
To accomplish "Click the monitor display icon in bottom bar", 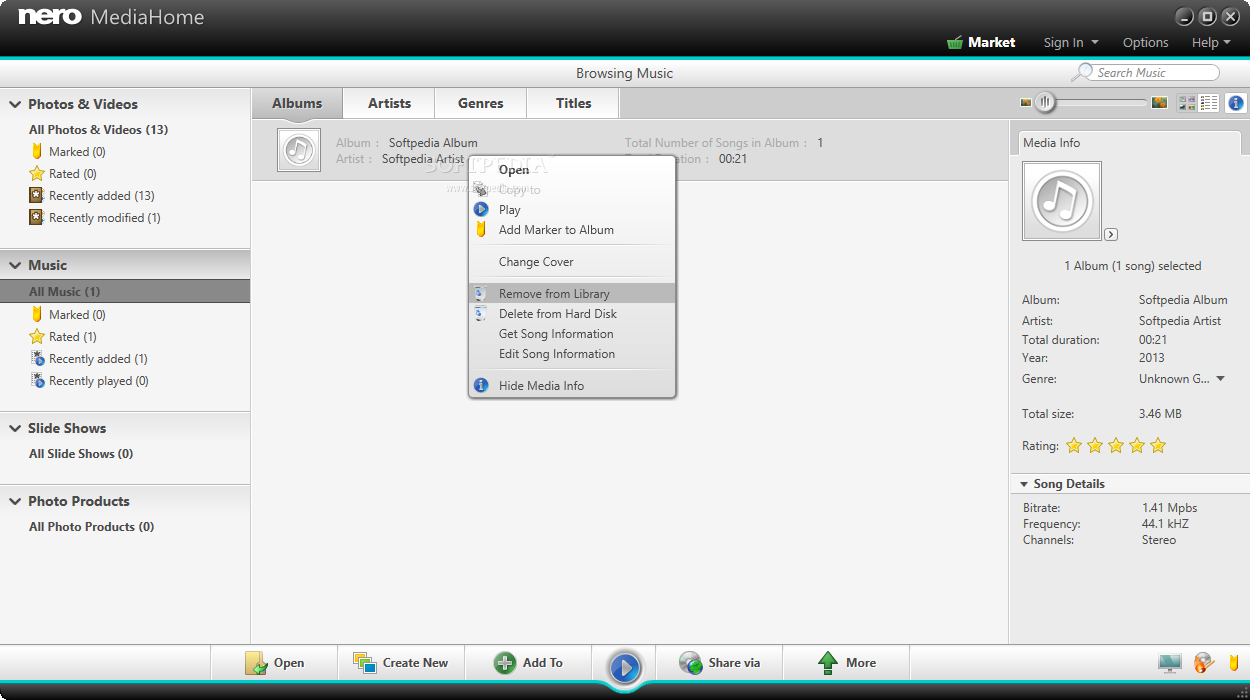I will pos(1169,663).
